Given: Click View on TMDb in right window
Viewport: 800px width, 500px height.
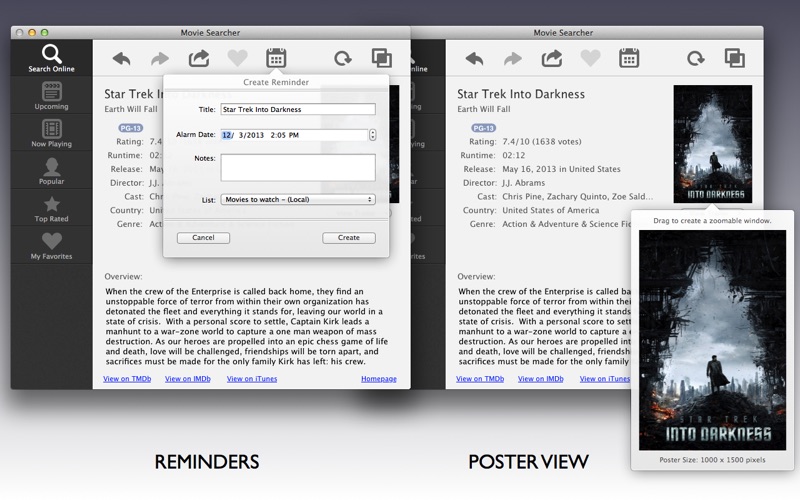Looking at the screenshot, I should click(x=480, y=379).
